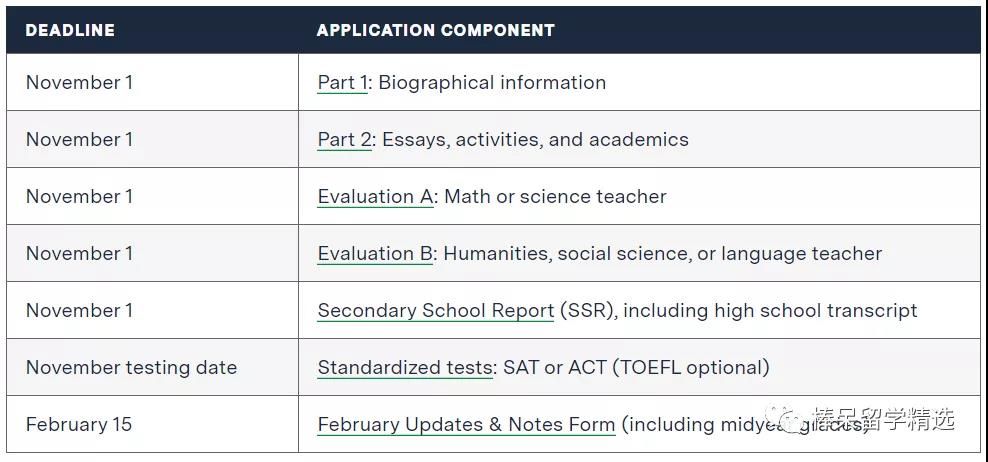Select the November testing date cell
988x462 pixels.
(152, 367)
